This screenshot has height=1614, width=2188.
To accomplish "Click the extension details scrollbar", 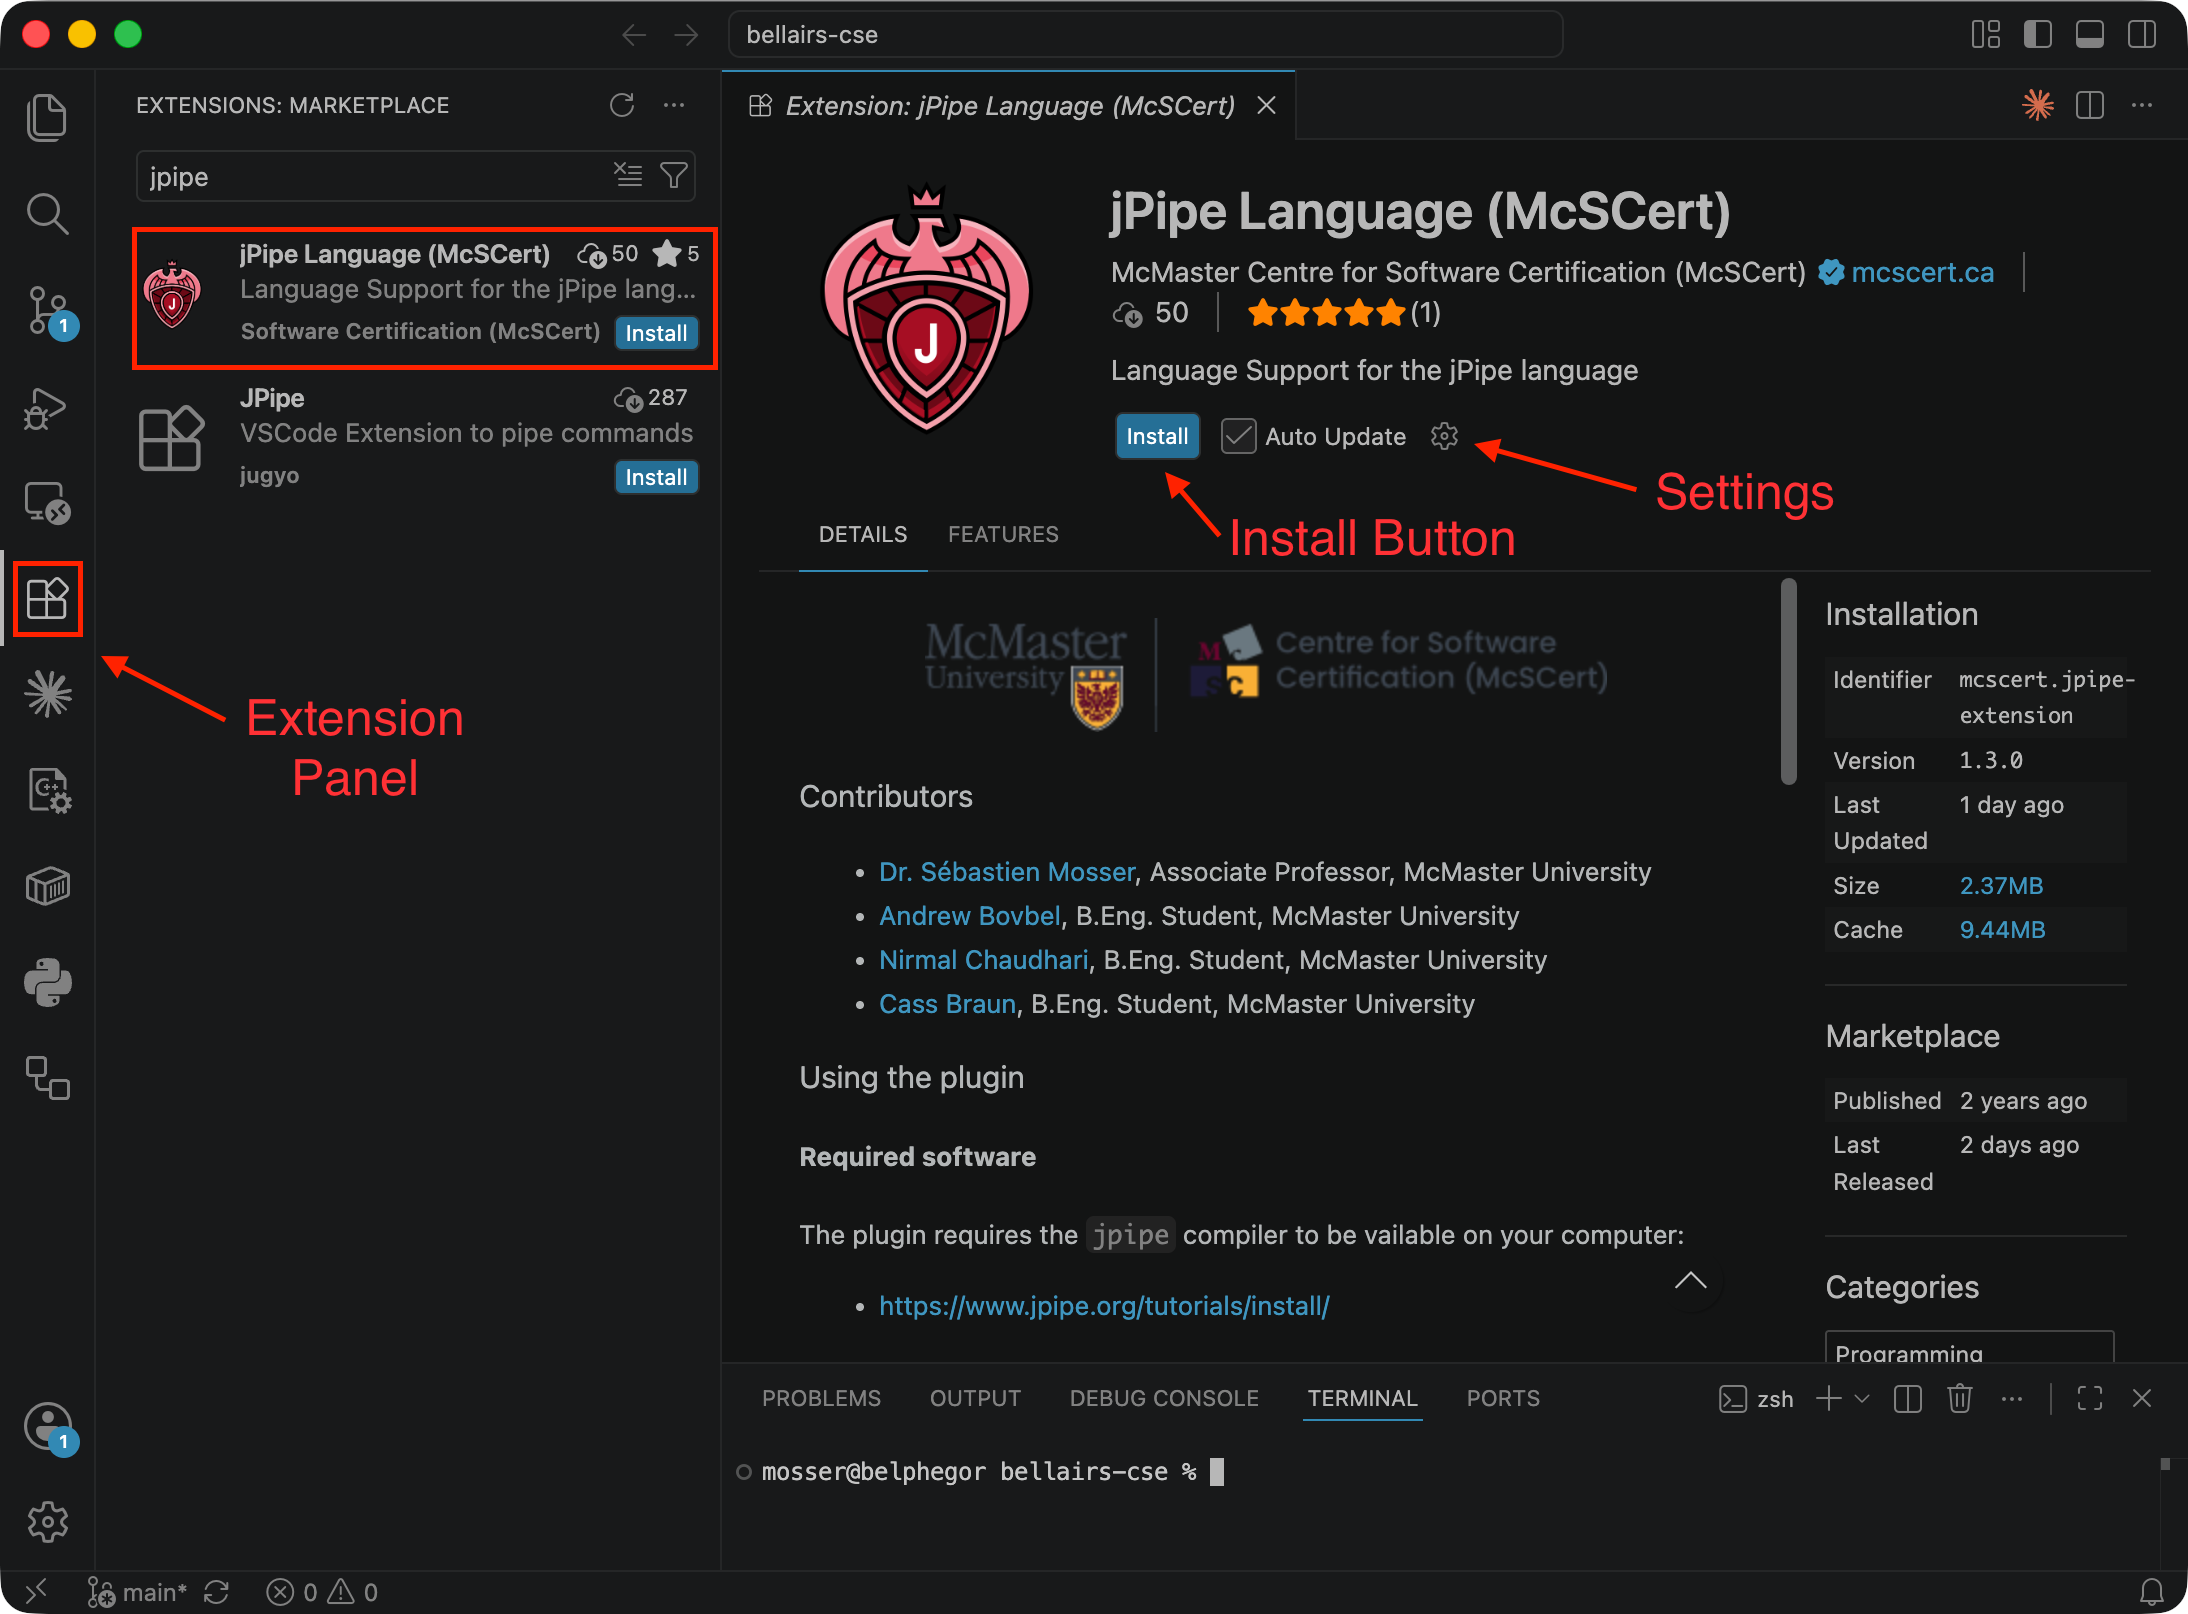I will pyautogui.click(x=1788, y=682).
